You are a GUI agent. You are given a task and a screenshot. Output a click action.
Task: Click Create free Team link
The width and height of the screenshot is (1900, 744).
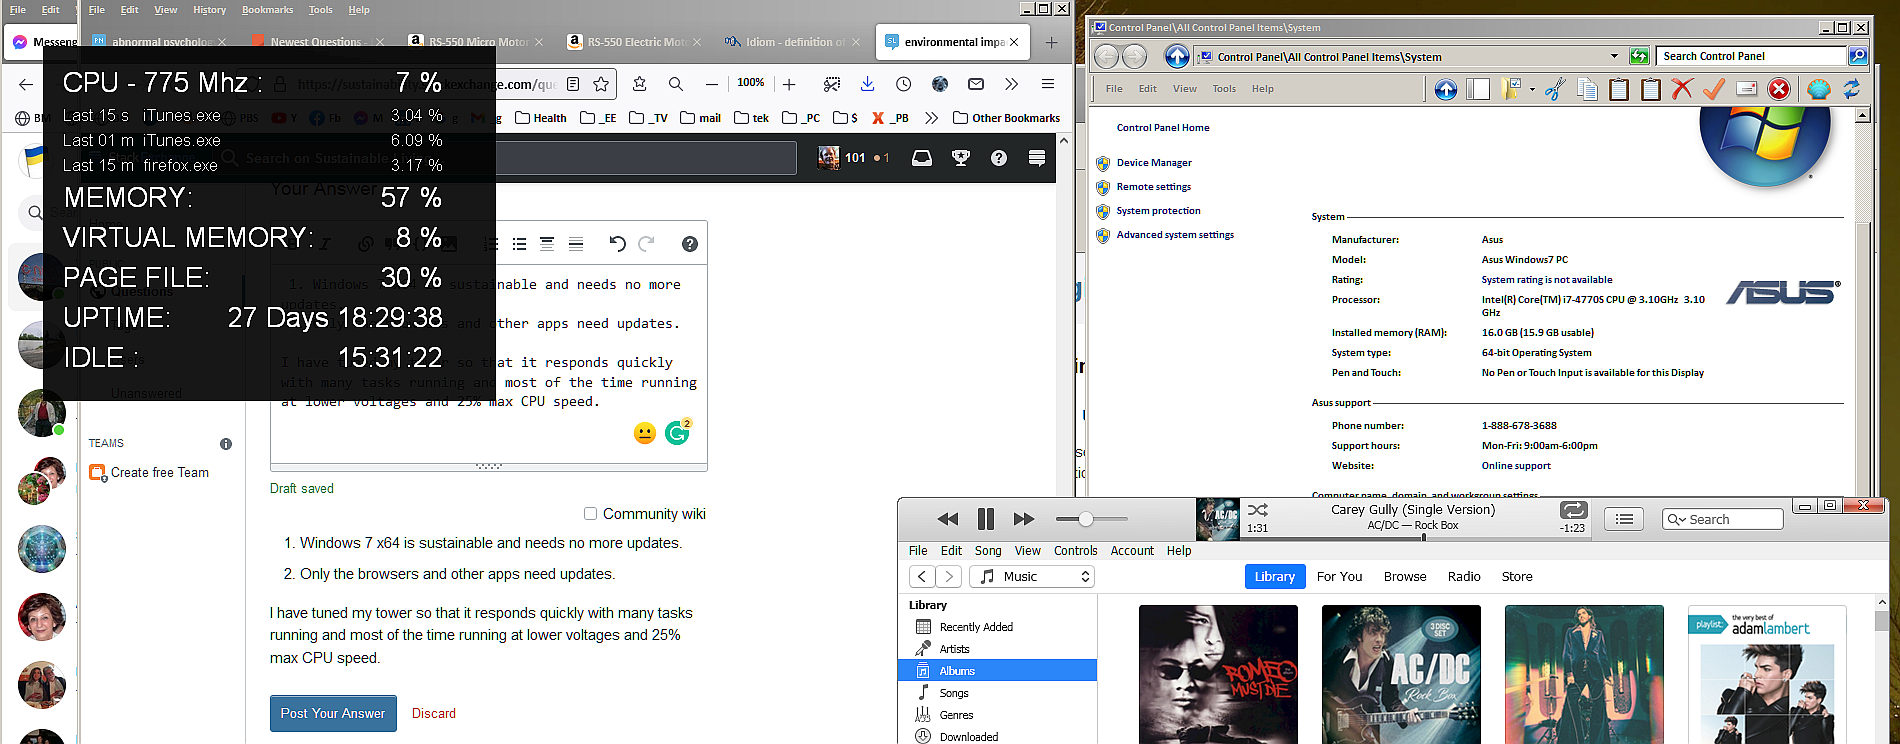click(160, 473)
